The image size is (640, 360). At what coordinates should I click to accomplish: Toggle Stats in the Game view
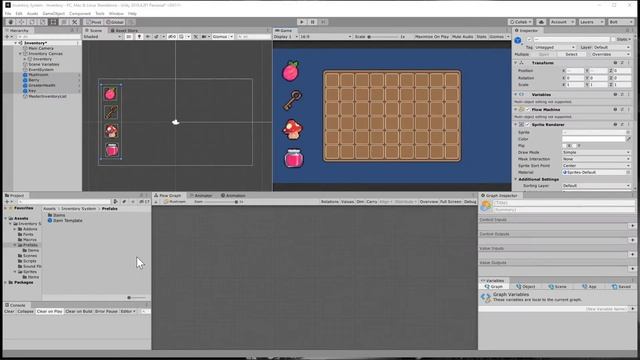point(481,37)
